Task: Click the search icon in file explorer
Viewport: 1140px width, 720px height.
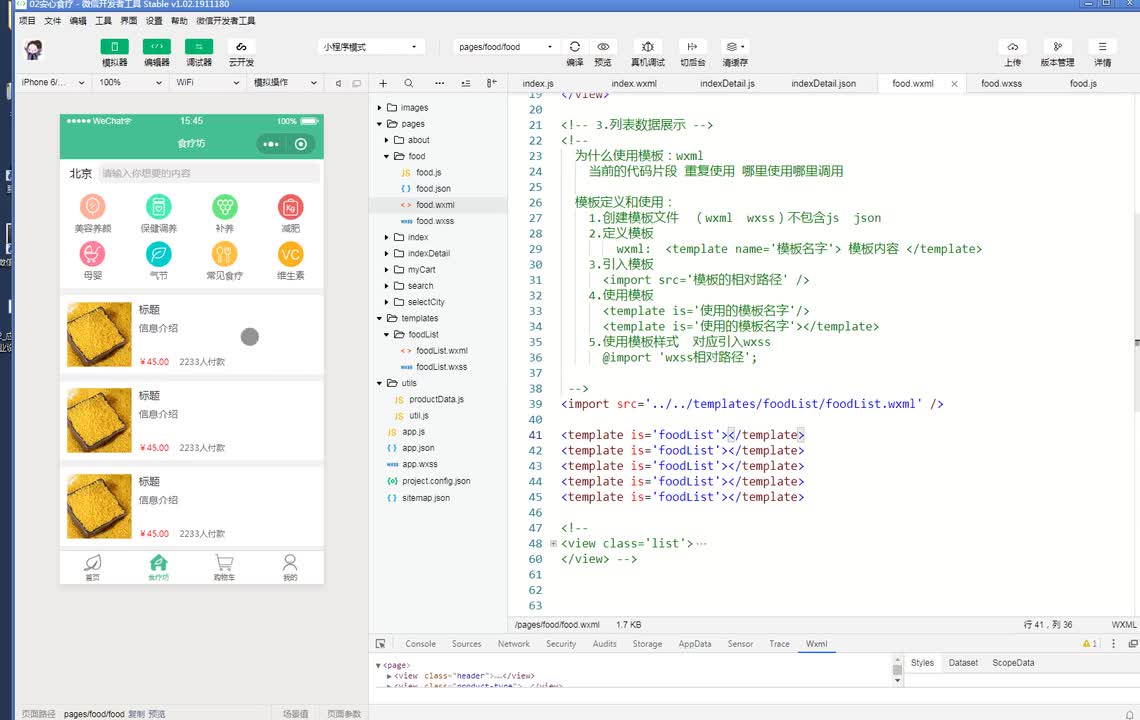Action: (x=408, y=84)
